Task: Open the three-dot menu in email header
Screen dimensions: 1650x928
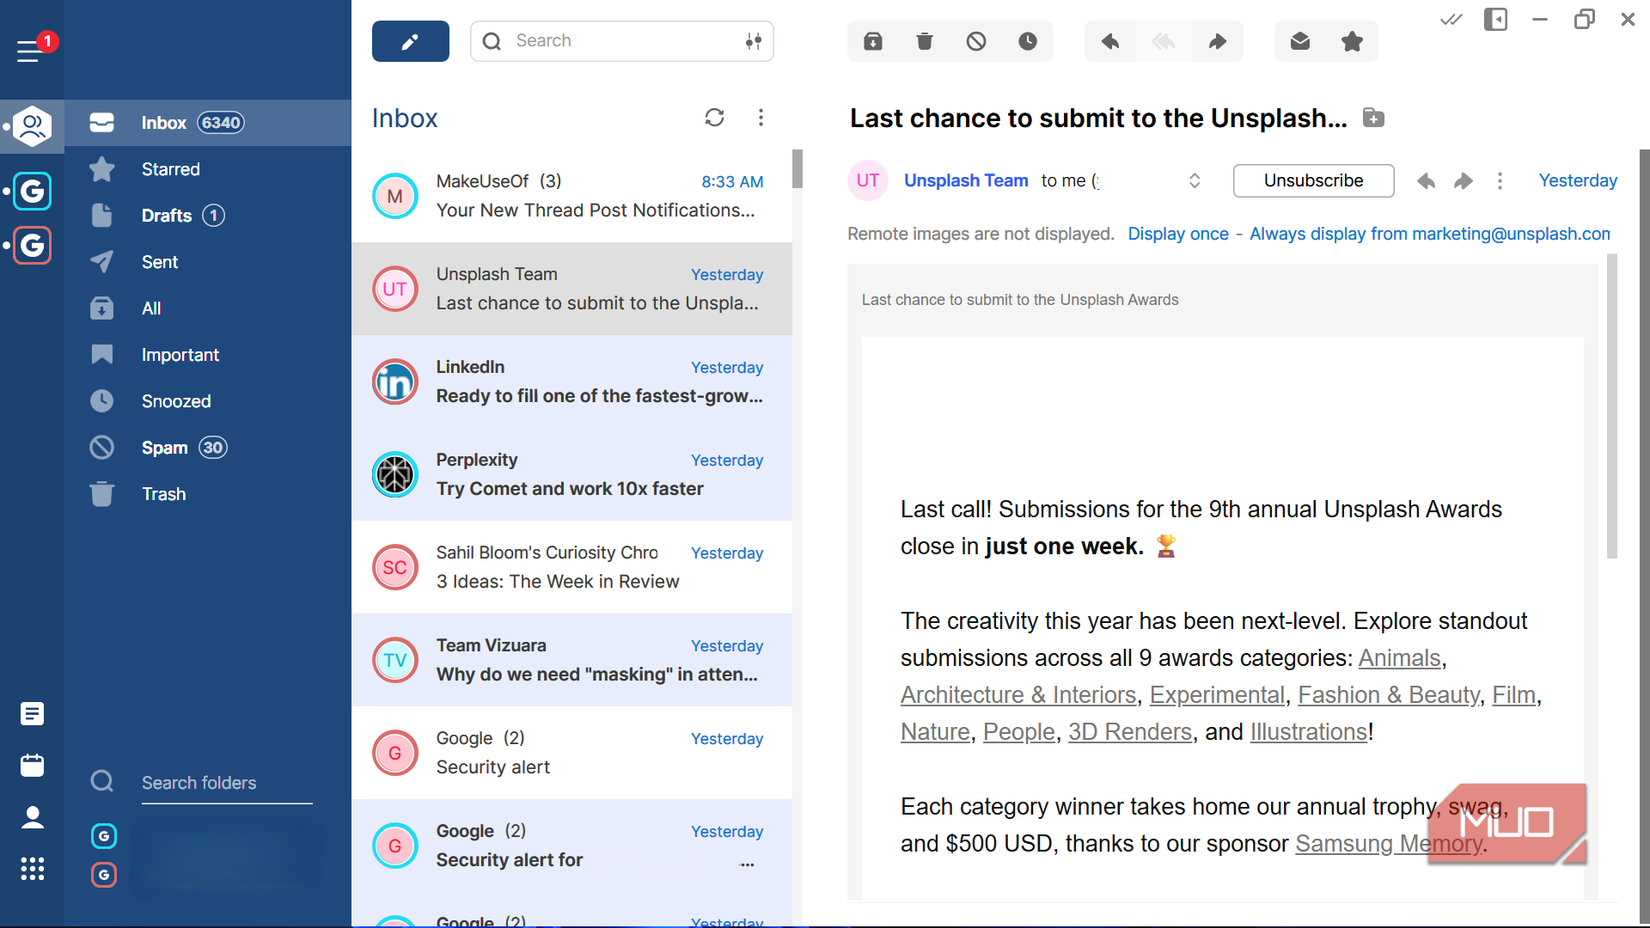Action: pos(1500,181)
